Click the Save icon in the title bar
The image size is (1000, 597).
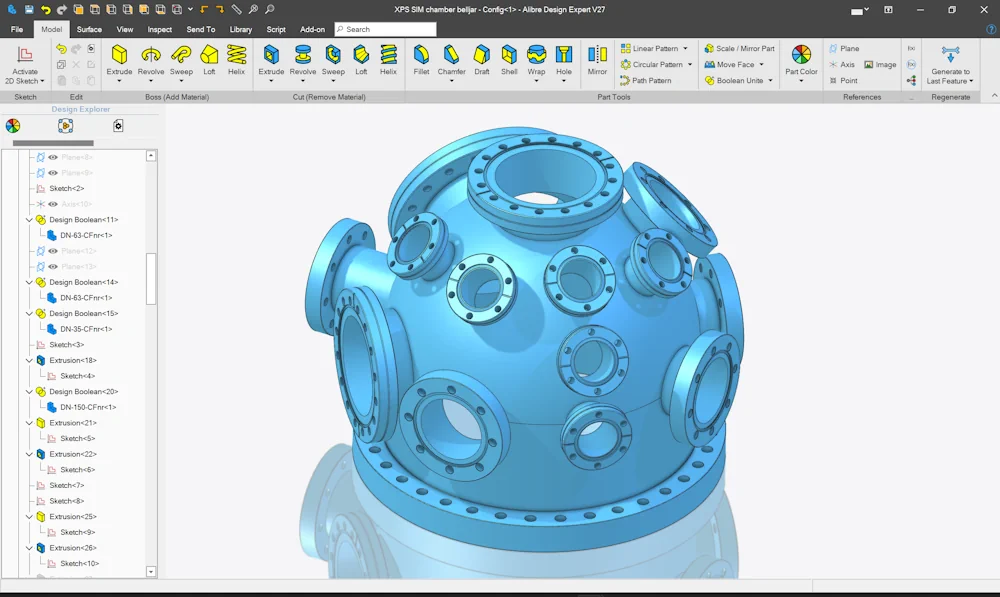tap(29, 10)
